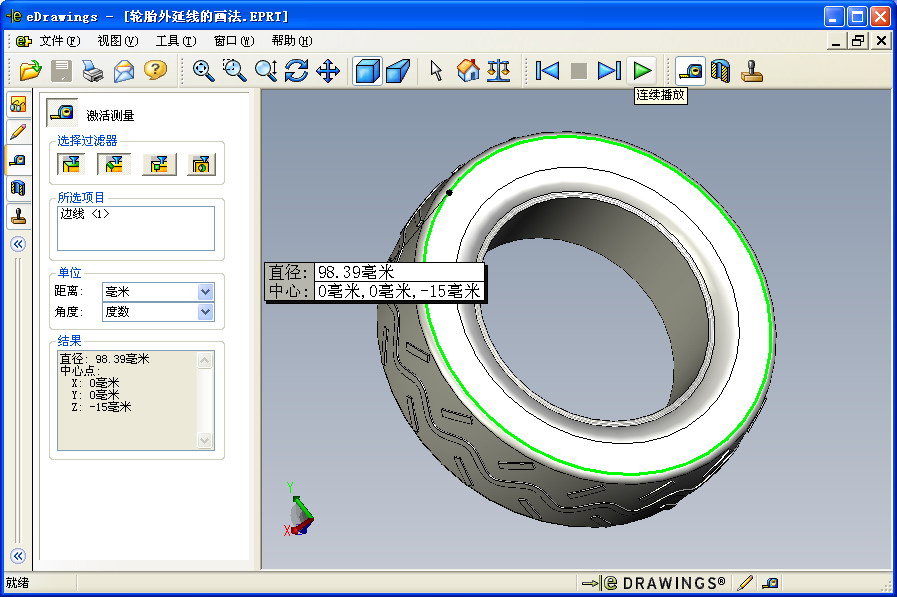The image size is (897, 597).
Task: Click the eDrawings document icon in menu bar
Action: coord(24,41)
